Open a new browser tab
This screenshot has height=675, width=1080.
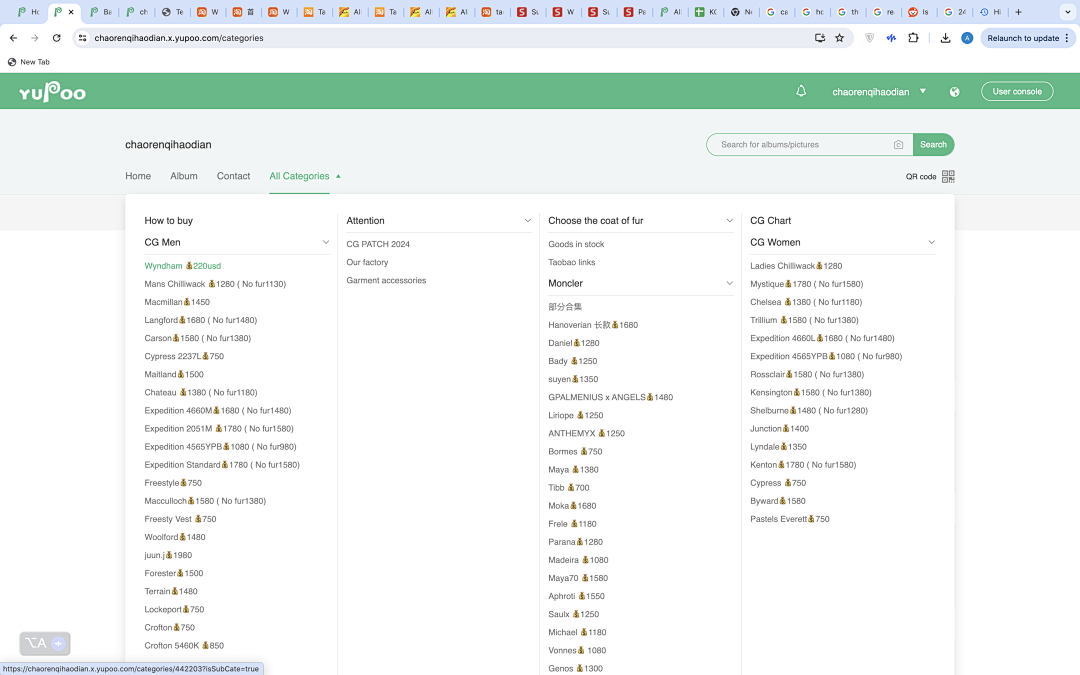tap(1018, 12)
